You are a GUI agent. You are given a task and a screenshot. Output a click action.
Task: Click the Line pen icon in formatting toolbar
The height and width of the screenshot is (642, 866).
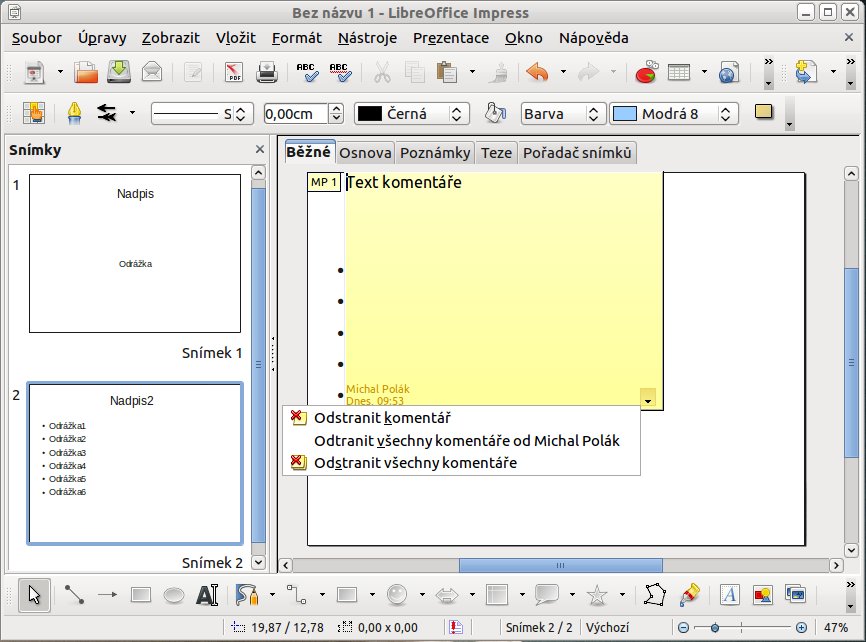point(74,114)
